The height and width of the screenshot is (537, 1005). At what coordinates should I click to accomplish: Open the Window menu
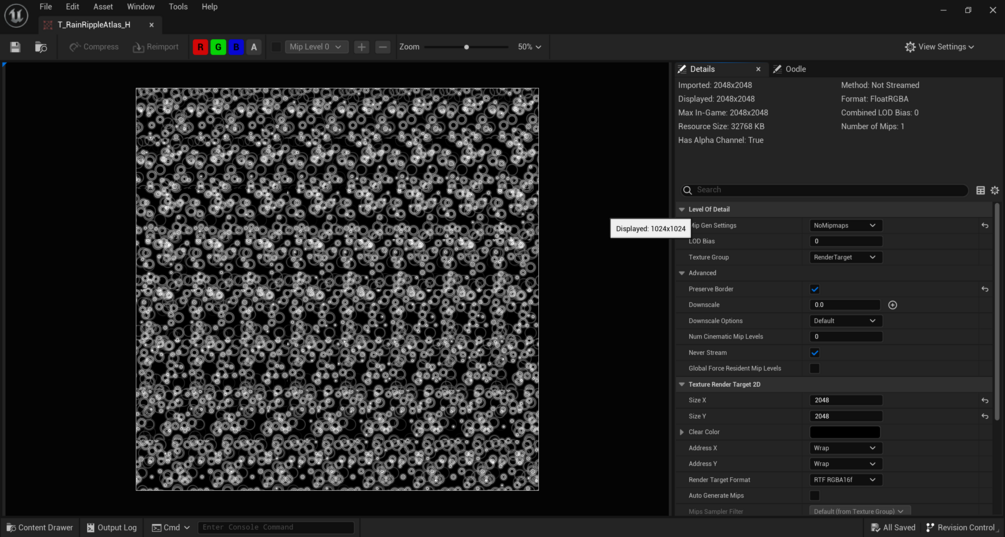(x=140, y=6)
